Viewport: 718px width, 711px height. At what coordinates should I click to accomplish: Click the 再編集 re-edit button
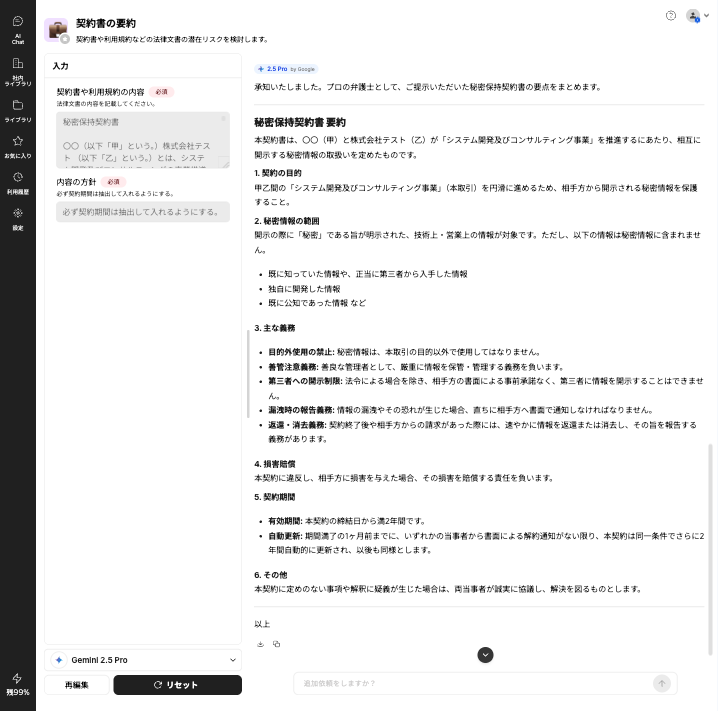(x=77, y=685)
